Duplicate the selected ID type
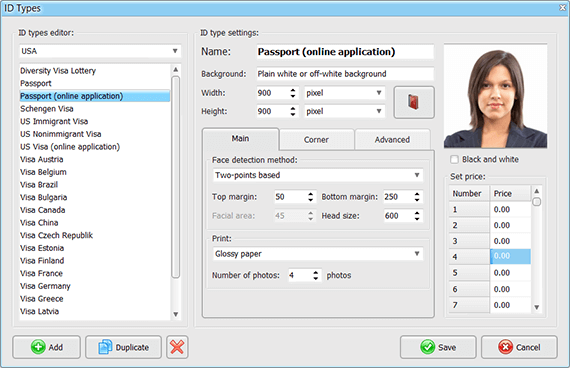The height and width of the screenshot is (368, 570). (x=123, y=347)
